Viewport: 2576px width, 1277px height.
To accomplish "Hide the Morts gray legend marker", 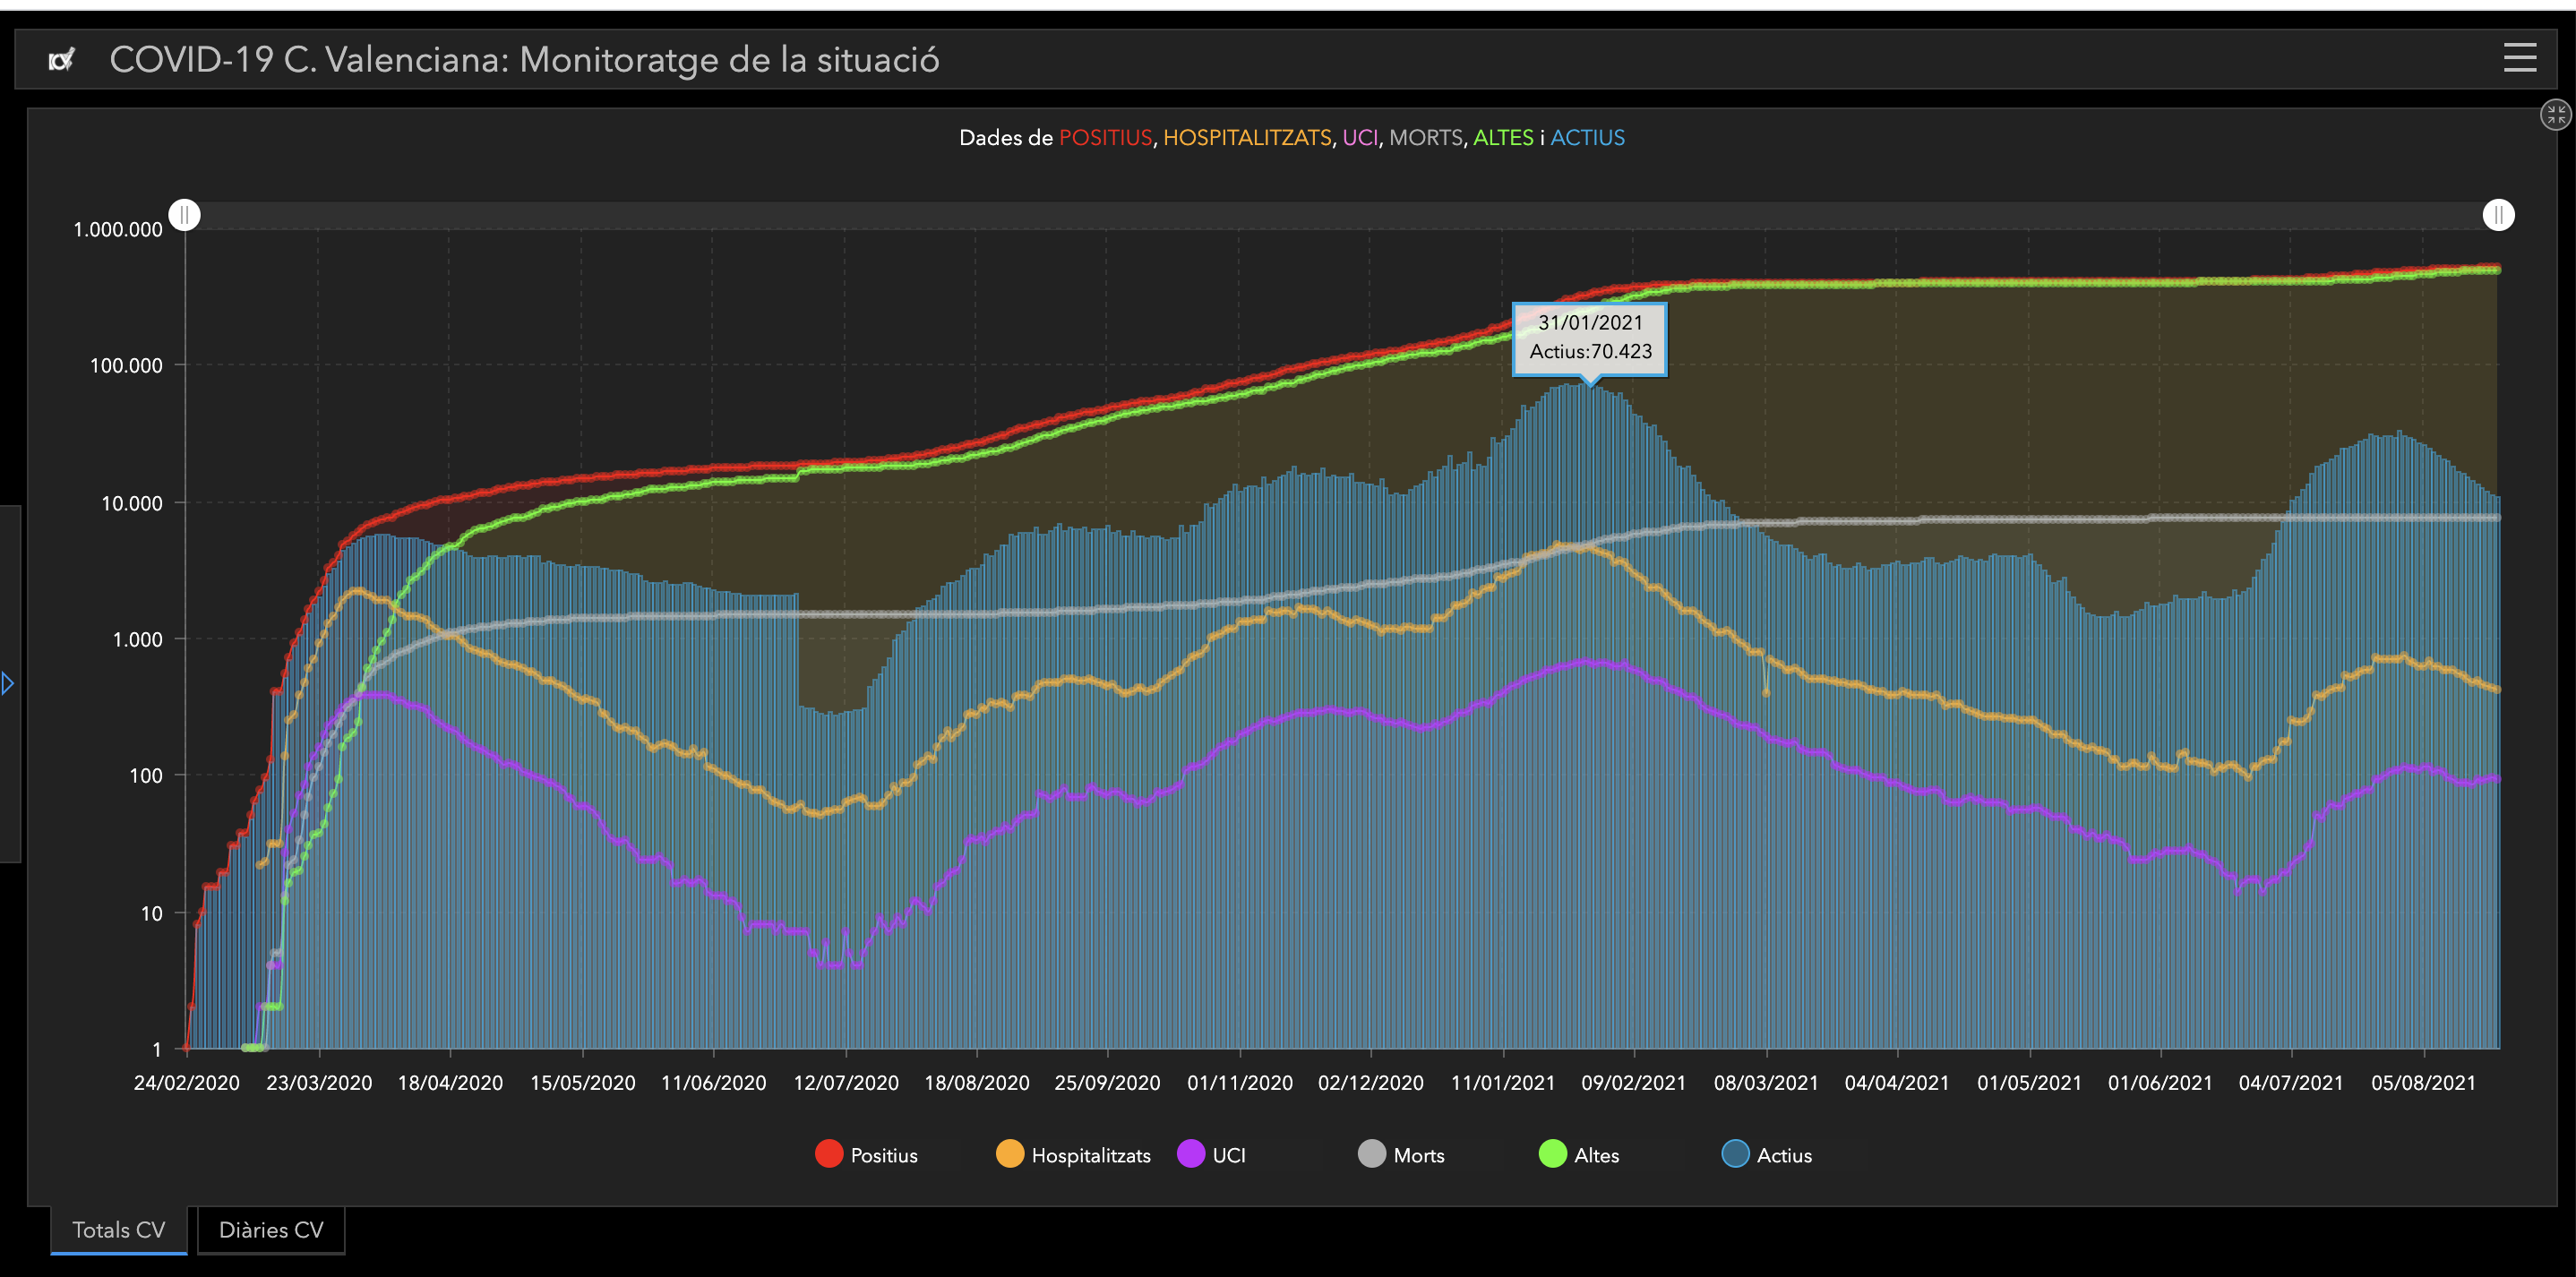I will (x=1372, y=1154).
